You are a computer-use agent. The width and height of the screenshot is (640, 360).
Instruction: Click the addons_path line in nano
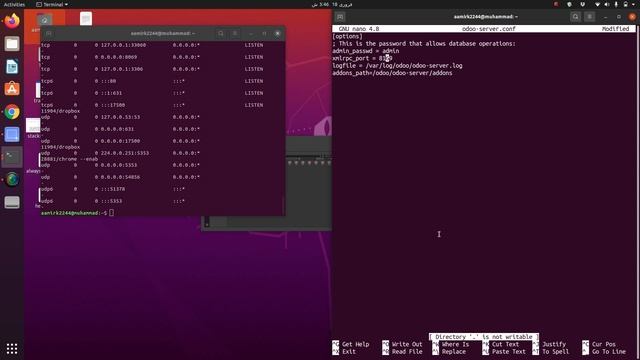coord(392,73)
